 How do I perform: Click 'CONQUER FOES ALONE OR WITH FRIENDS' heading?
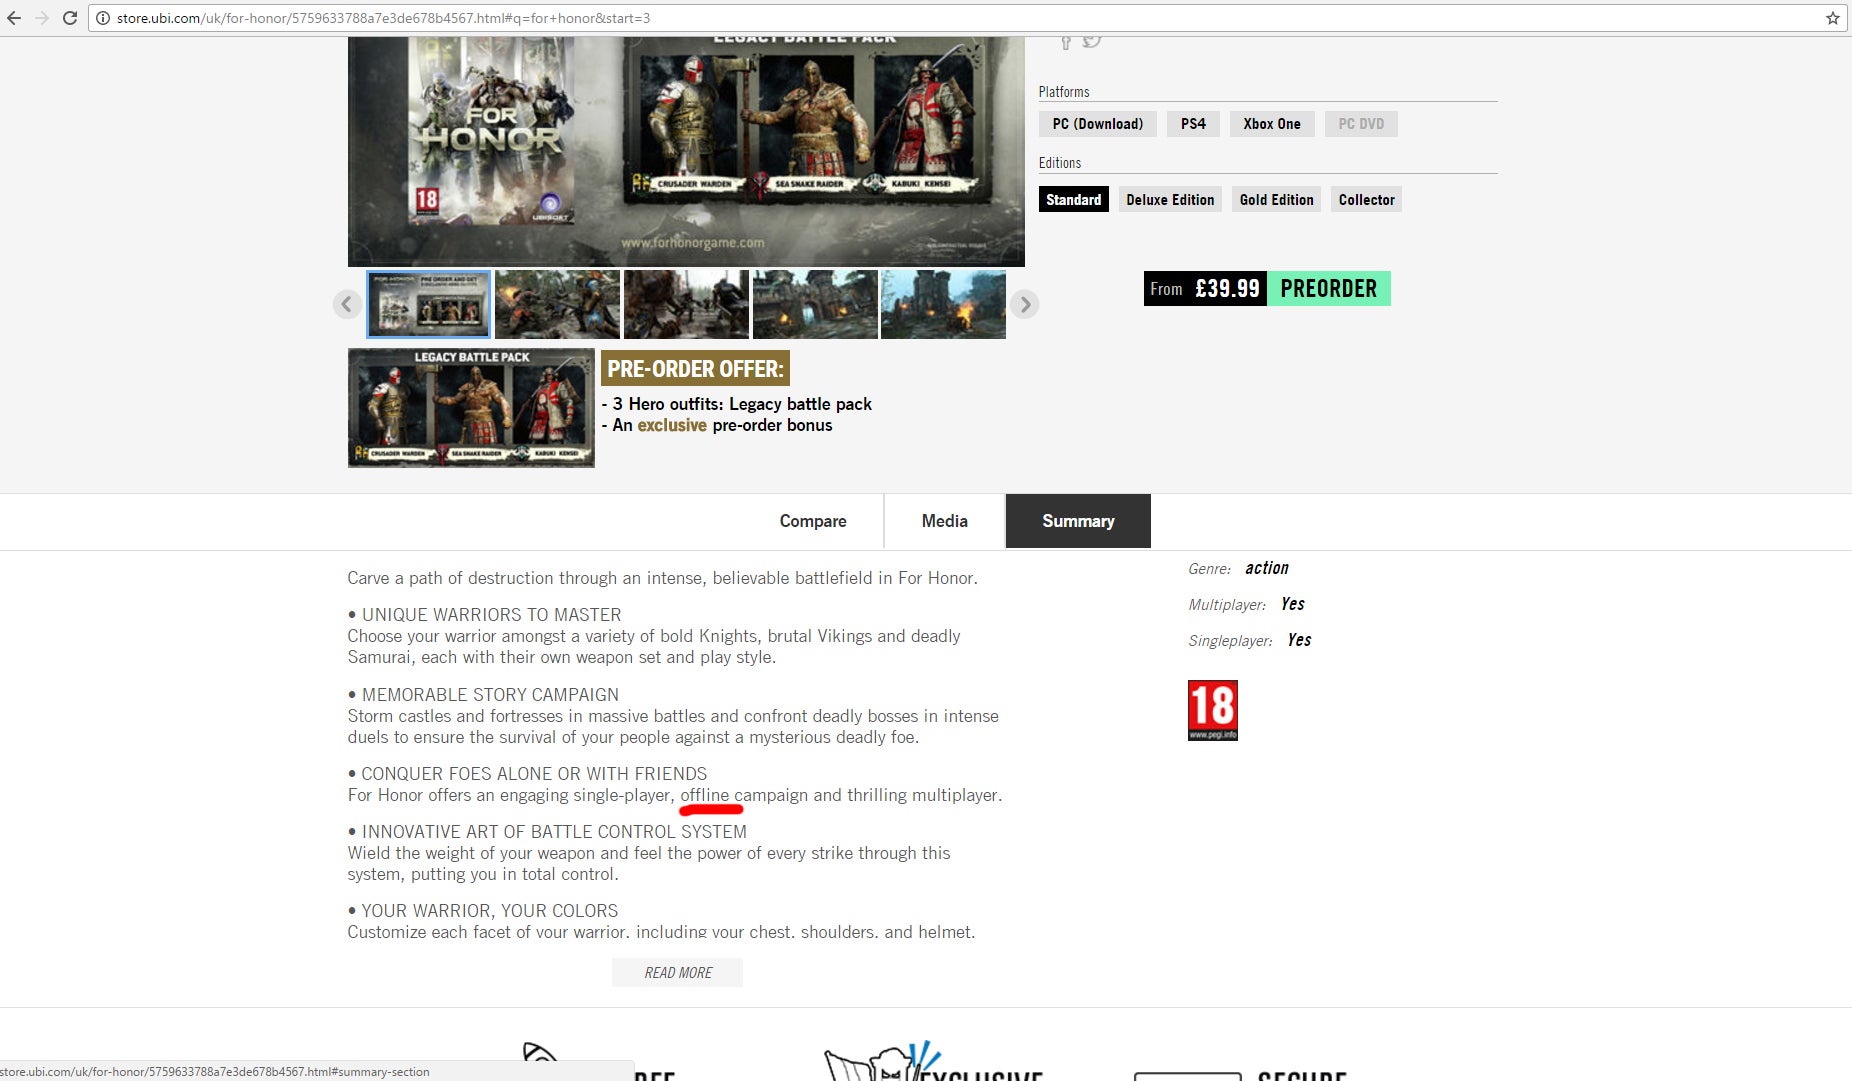click(534, 774)
